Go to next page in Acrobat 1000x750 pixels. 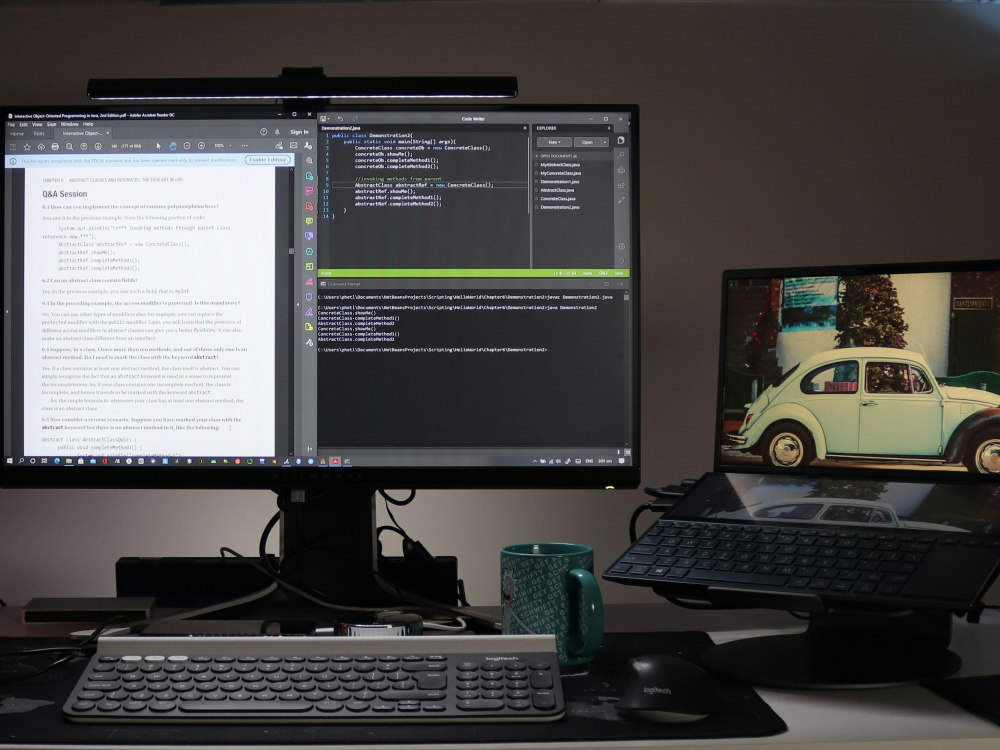[98, 147]
